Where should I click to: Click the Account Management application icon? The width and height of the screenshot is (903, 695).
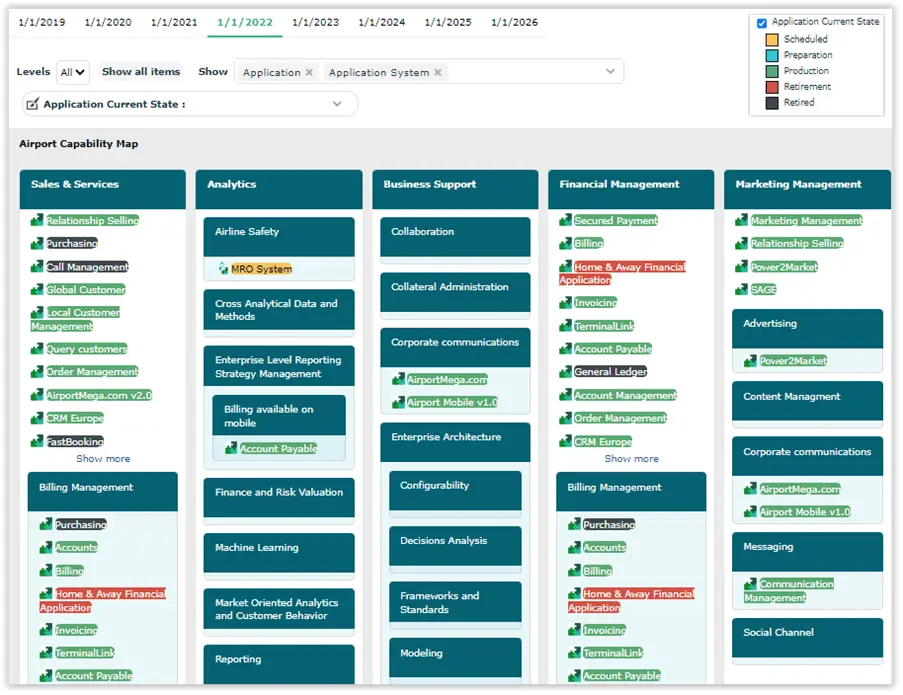coord(566,395)
